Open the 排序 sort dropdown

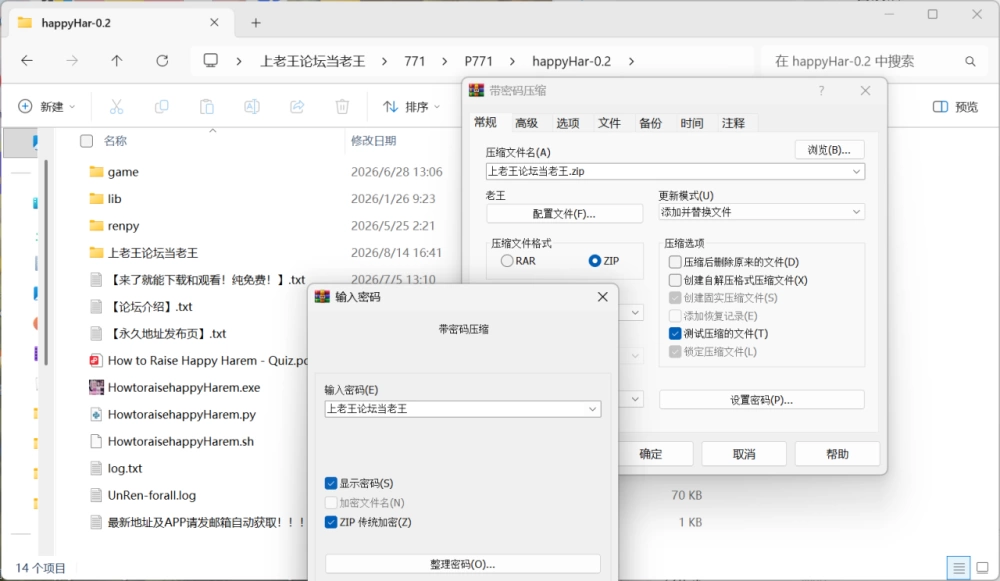pos(412,107)
